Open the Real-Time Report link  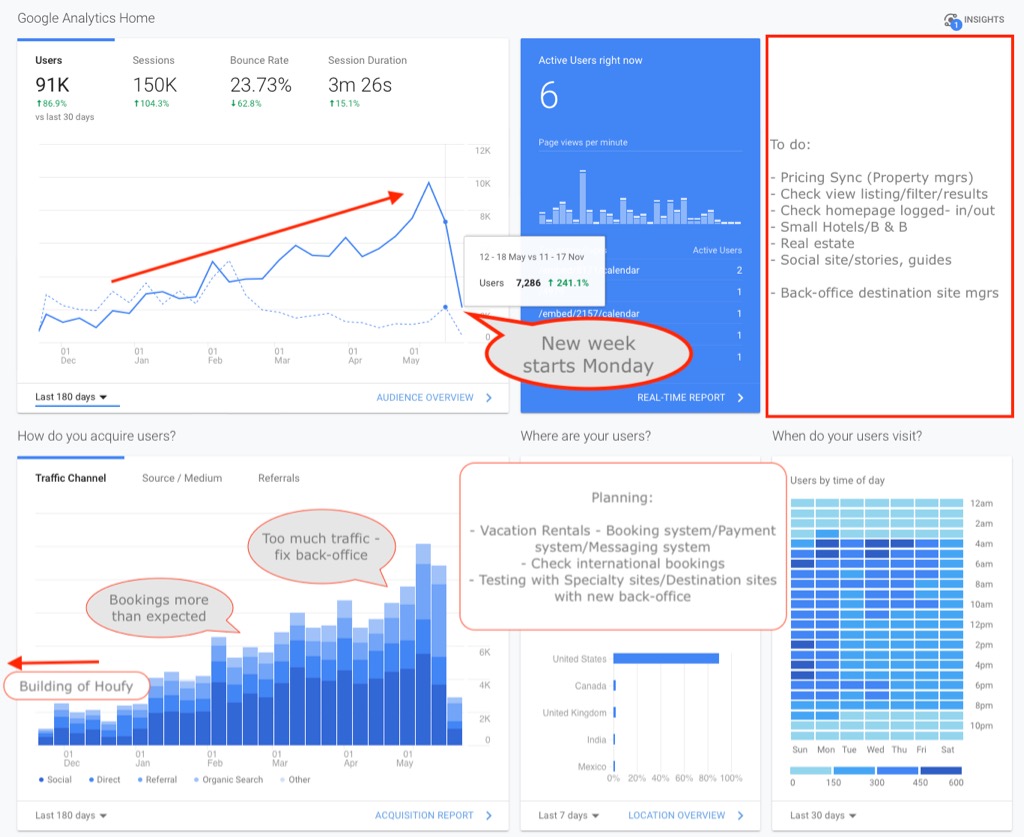click(681, 397)
